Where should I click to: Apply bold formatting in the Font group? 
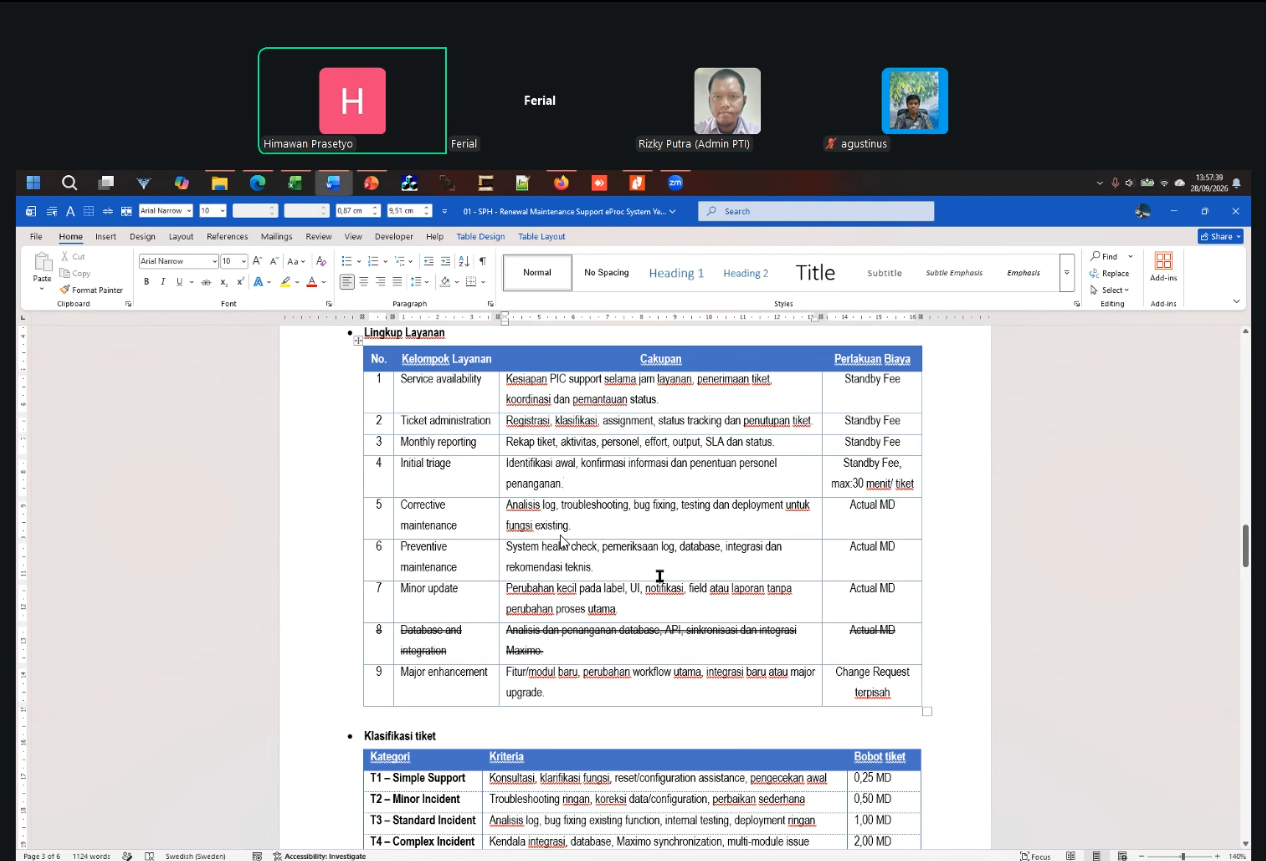click(x=146, y=282)
